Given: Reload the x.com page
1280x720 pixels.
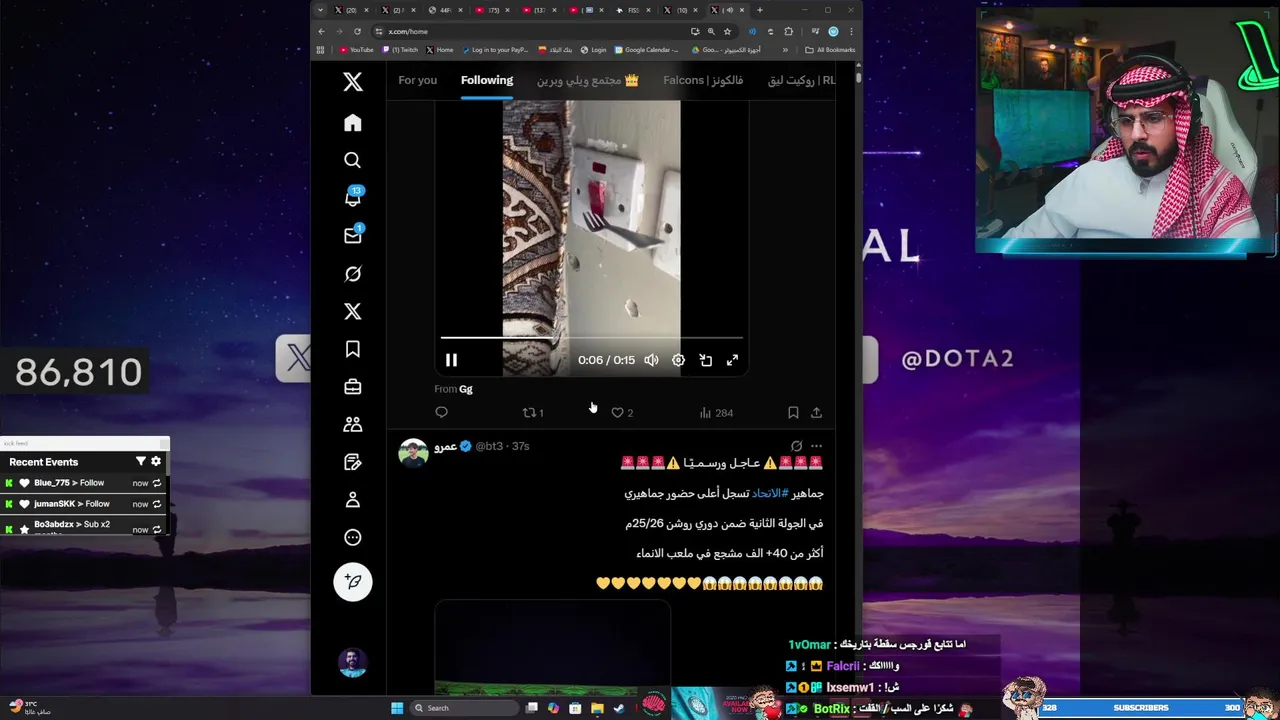Looking at the screenshot, I should (357, 31).
